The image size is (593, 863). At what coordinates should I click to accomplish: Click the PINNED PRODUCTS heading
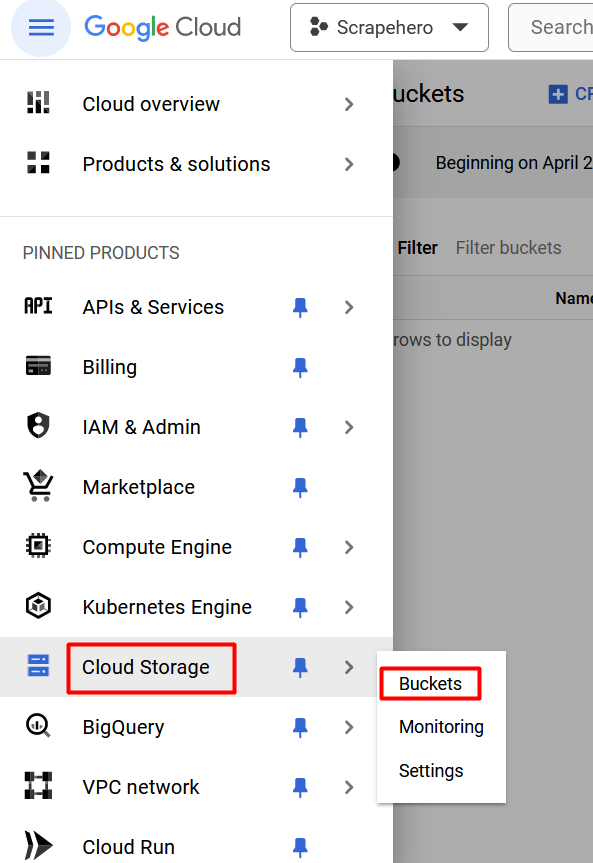point(101,253)
